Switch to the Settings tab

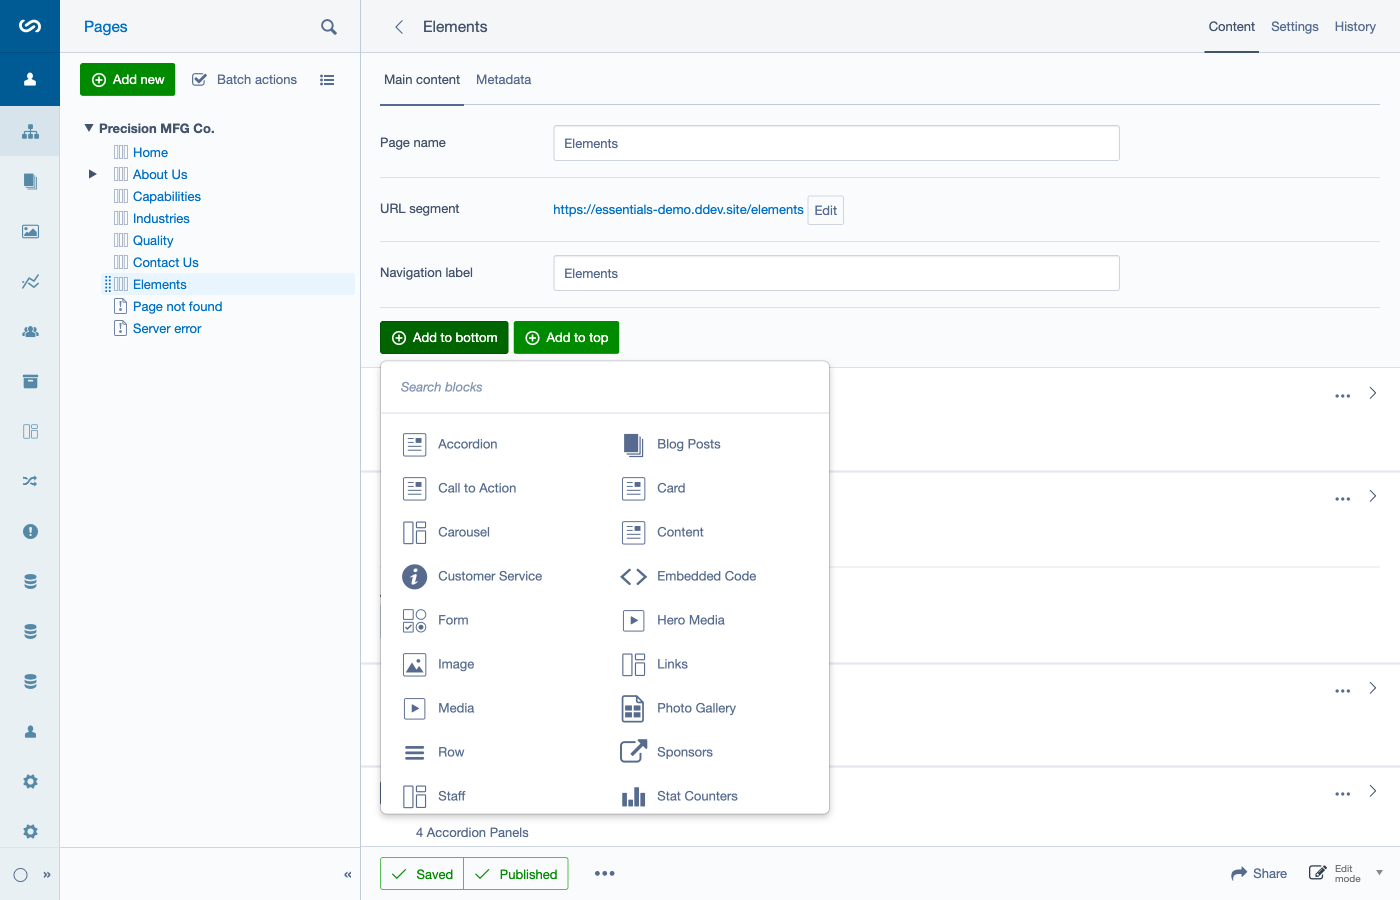[x=1294, y=27]
